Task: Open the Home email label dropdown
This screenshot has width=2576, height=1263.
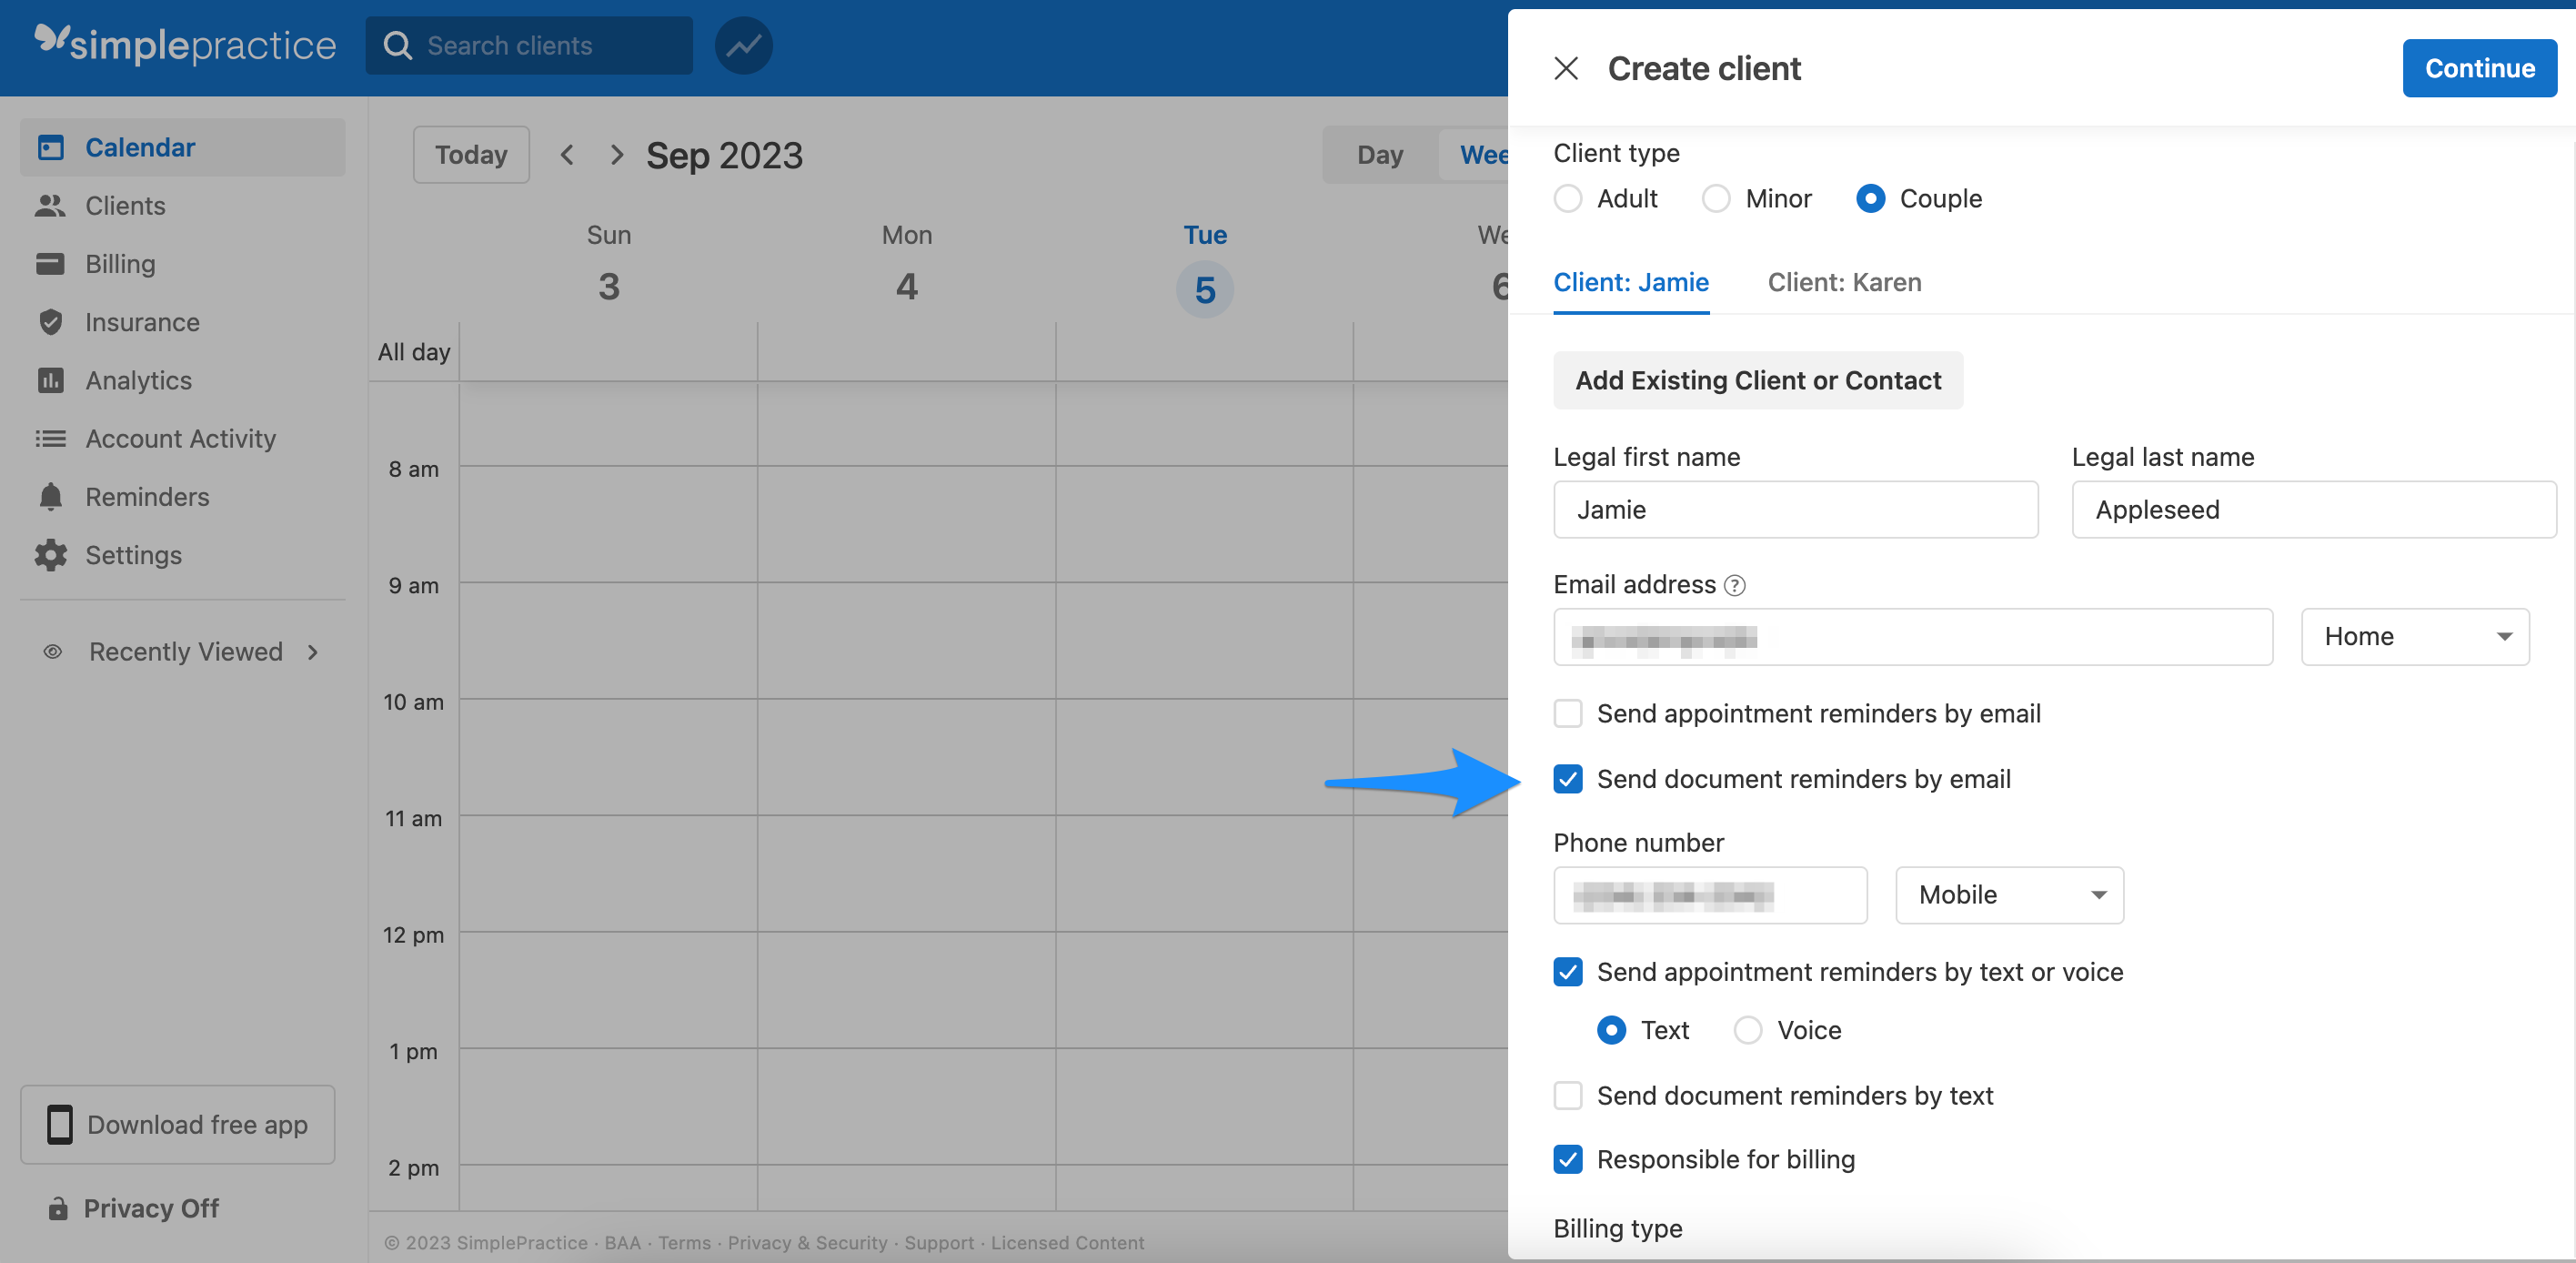Action: pos(2414,636)
